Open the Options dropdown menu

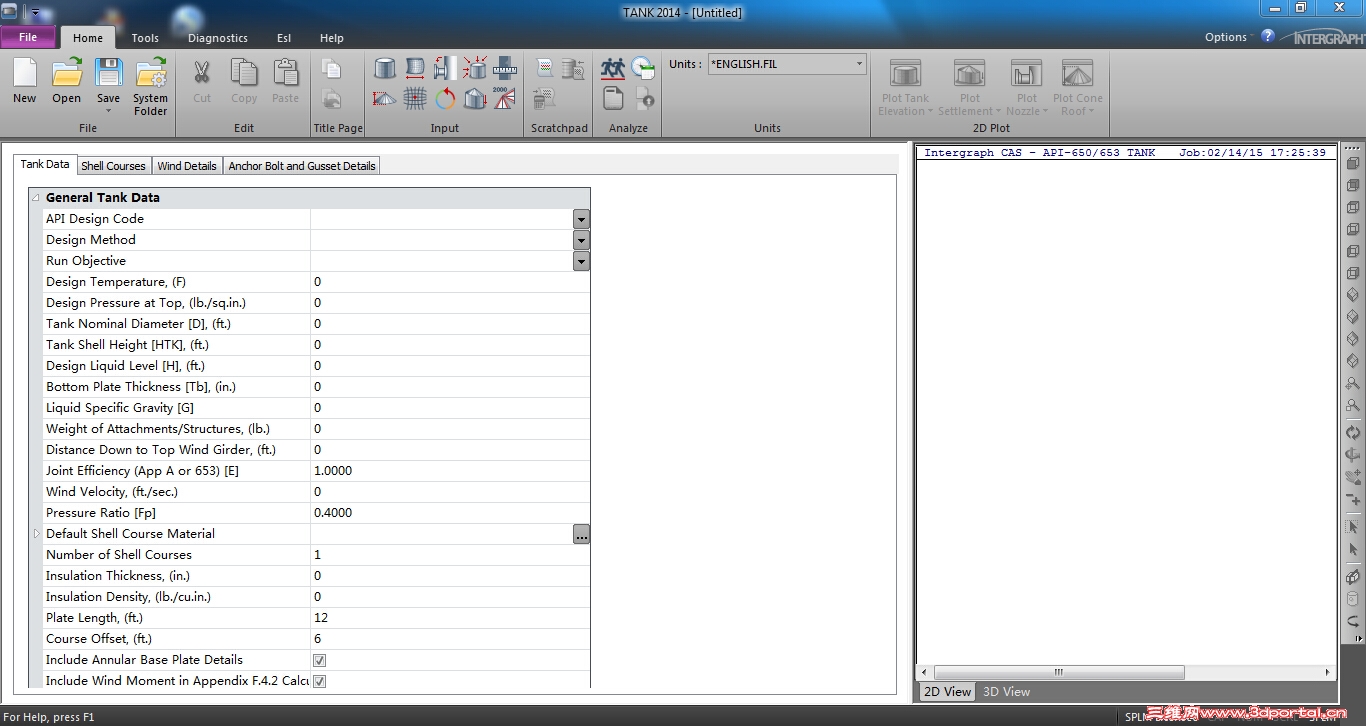1230,37
